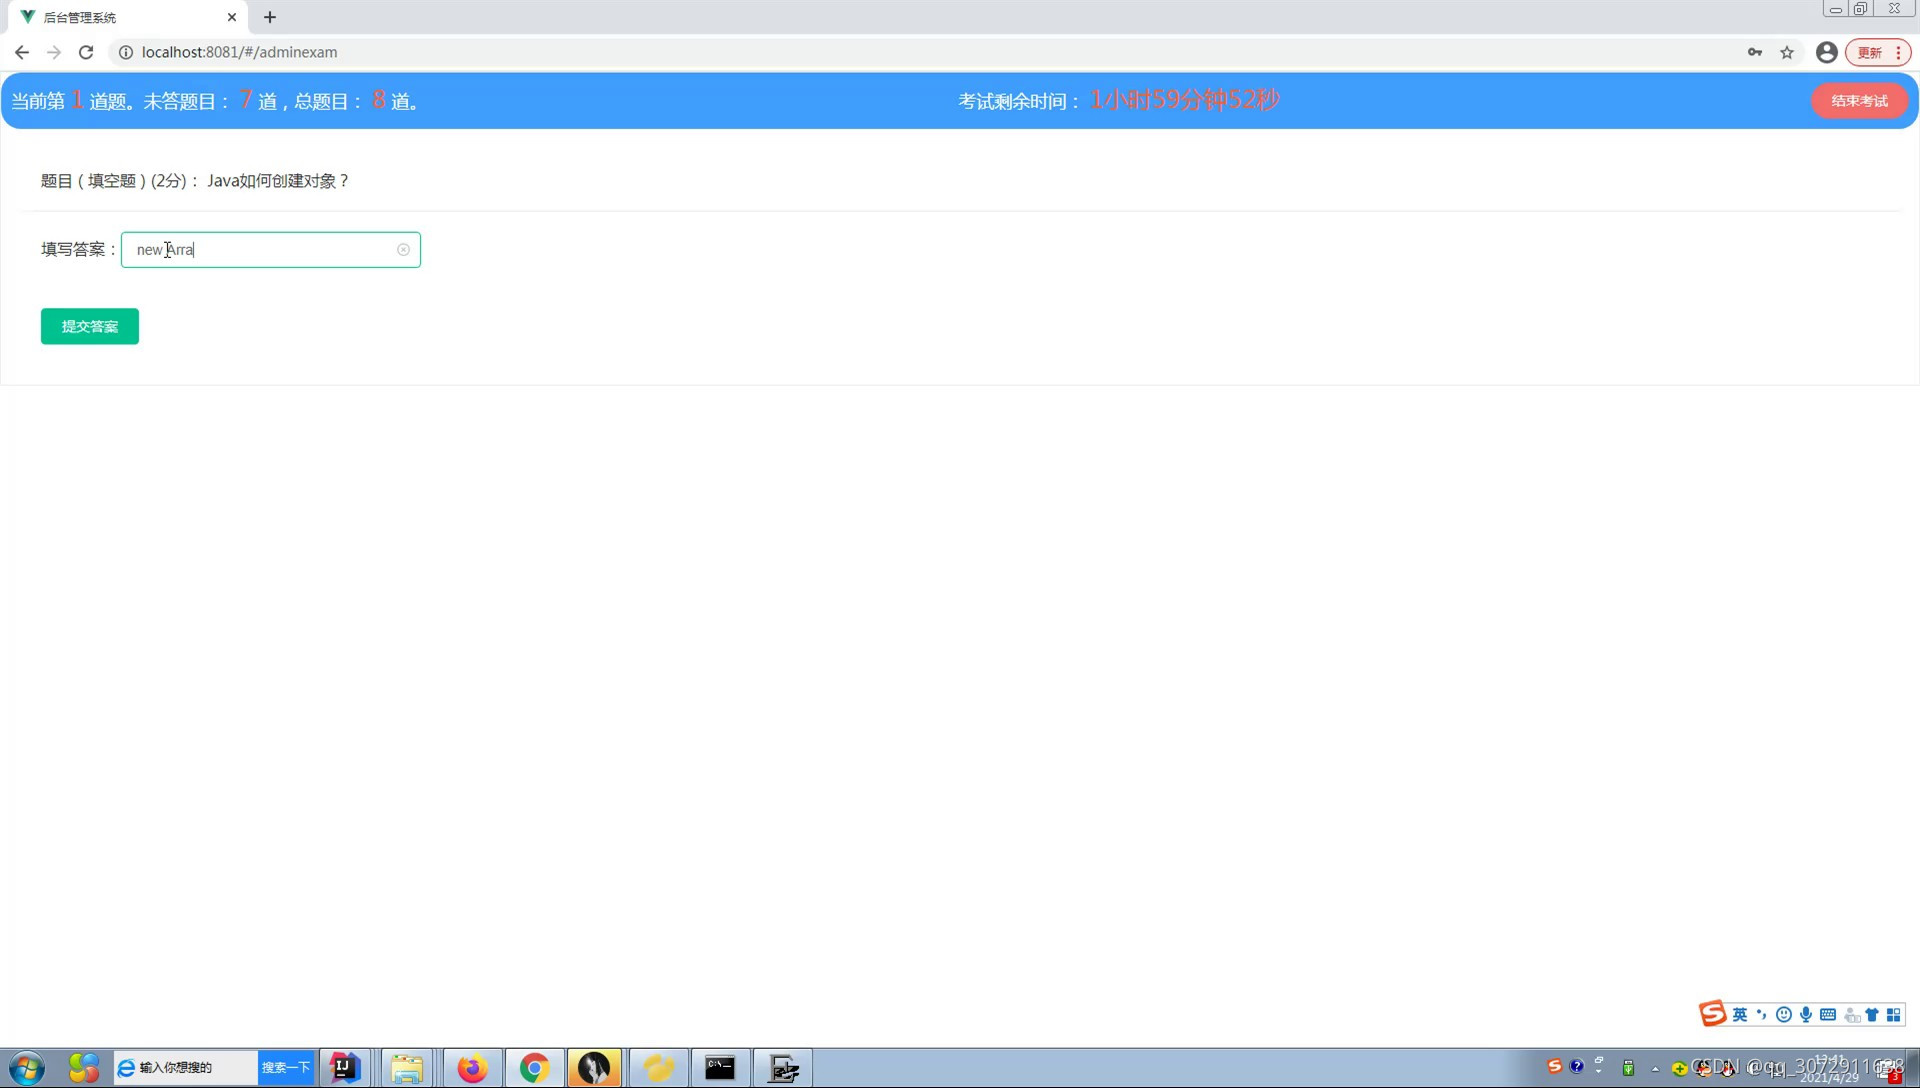The image size is (1920, 1088).
Task: Toggle Sogou punctuation mode
Action: [1762, 1015]
